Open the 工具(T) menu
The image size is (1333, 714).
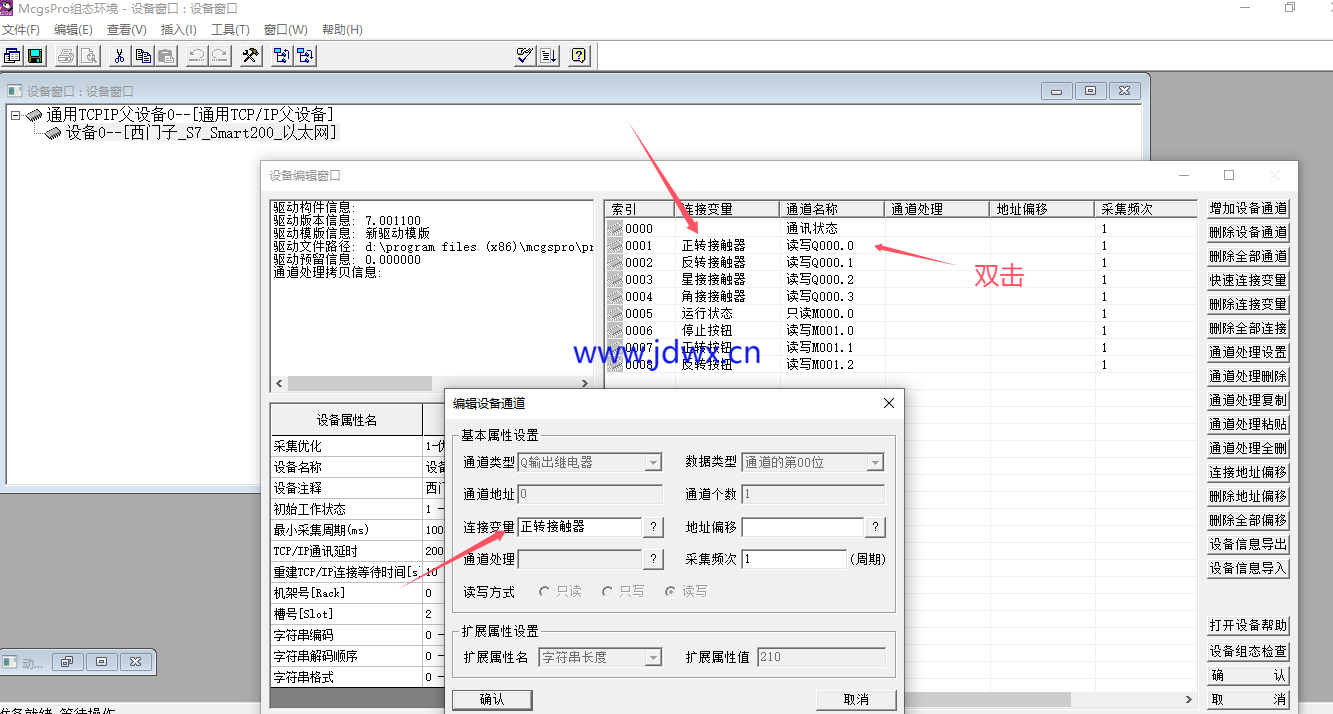point(231,30)
